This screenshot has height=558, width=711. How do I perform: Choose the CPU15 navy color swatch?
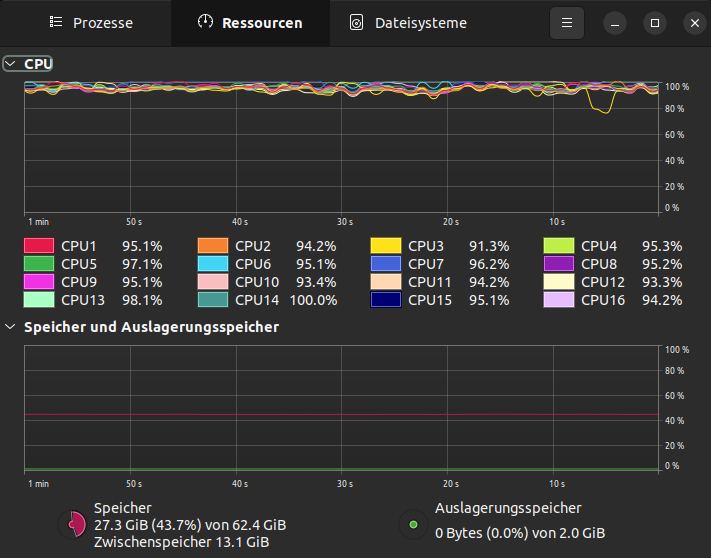386,300
